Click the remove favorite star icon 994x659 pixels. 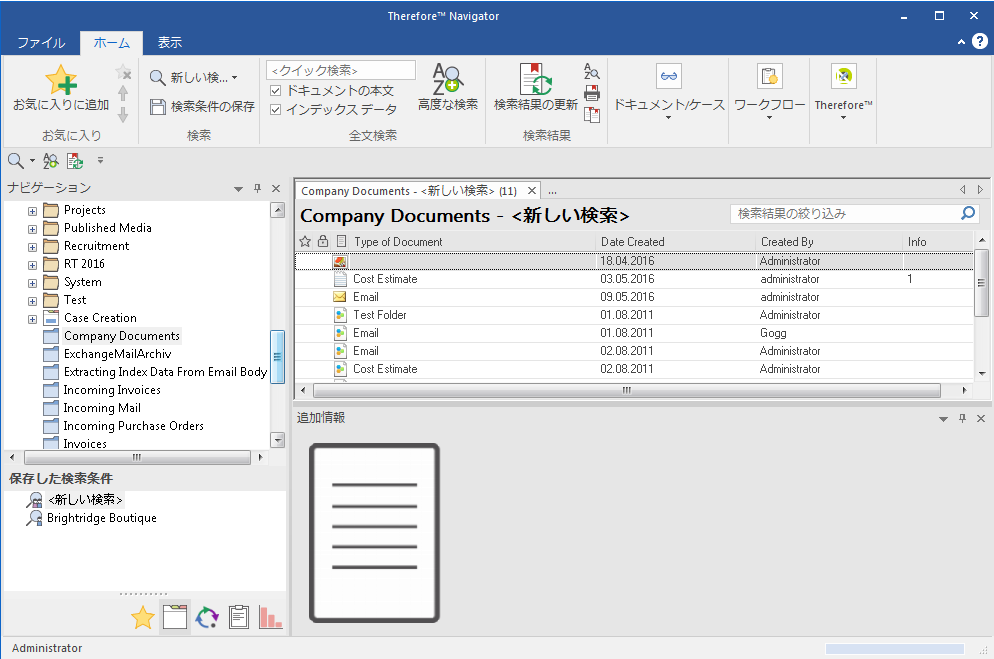[x=124, y=72]
